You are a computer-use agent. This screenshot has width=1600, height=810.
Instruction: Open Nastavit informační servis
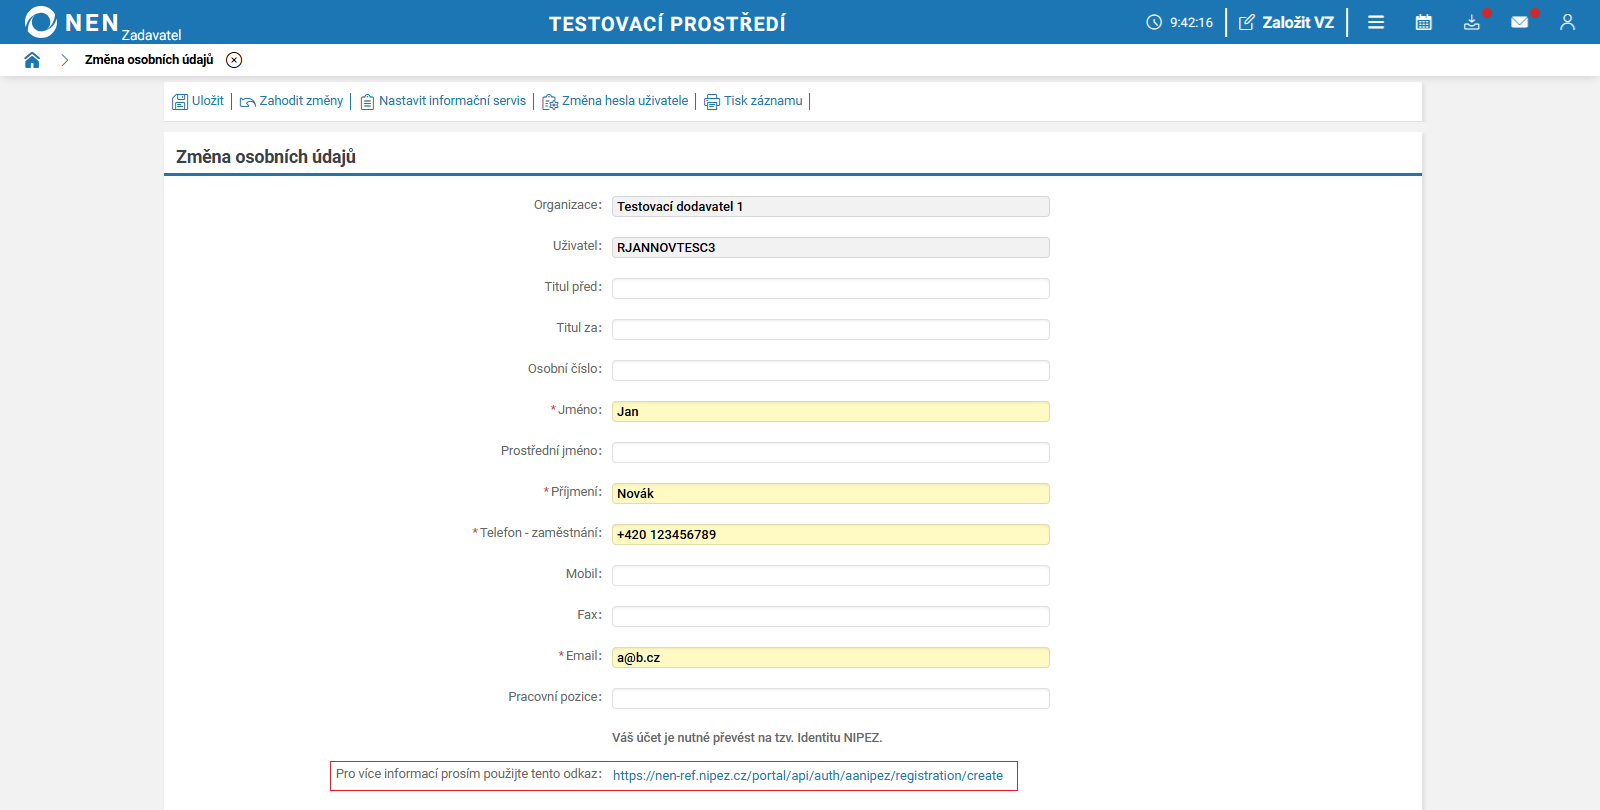pyautogui.click(x=443, y=101)
